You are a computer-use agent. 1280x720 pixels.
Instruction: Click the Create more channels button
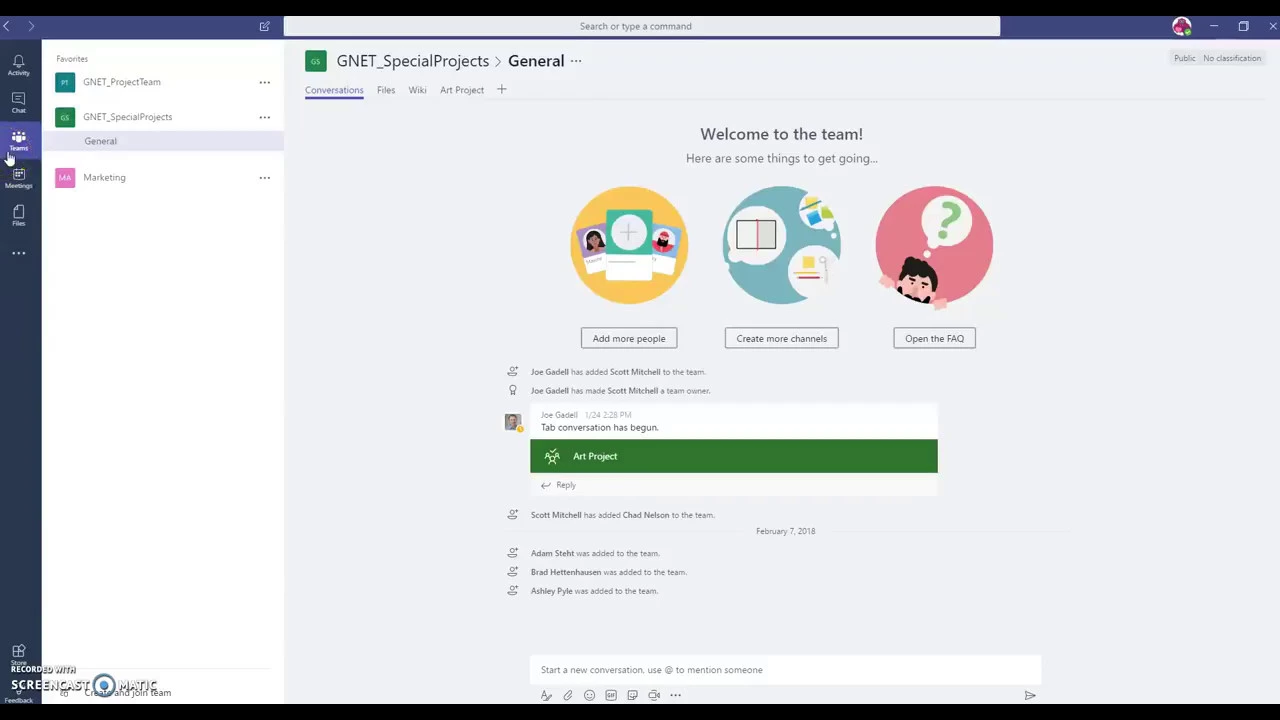[x=782, y=338]
